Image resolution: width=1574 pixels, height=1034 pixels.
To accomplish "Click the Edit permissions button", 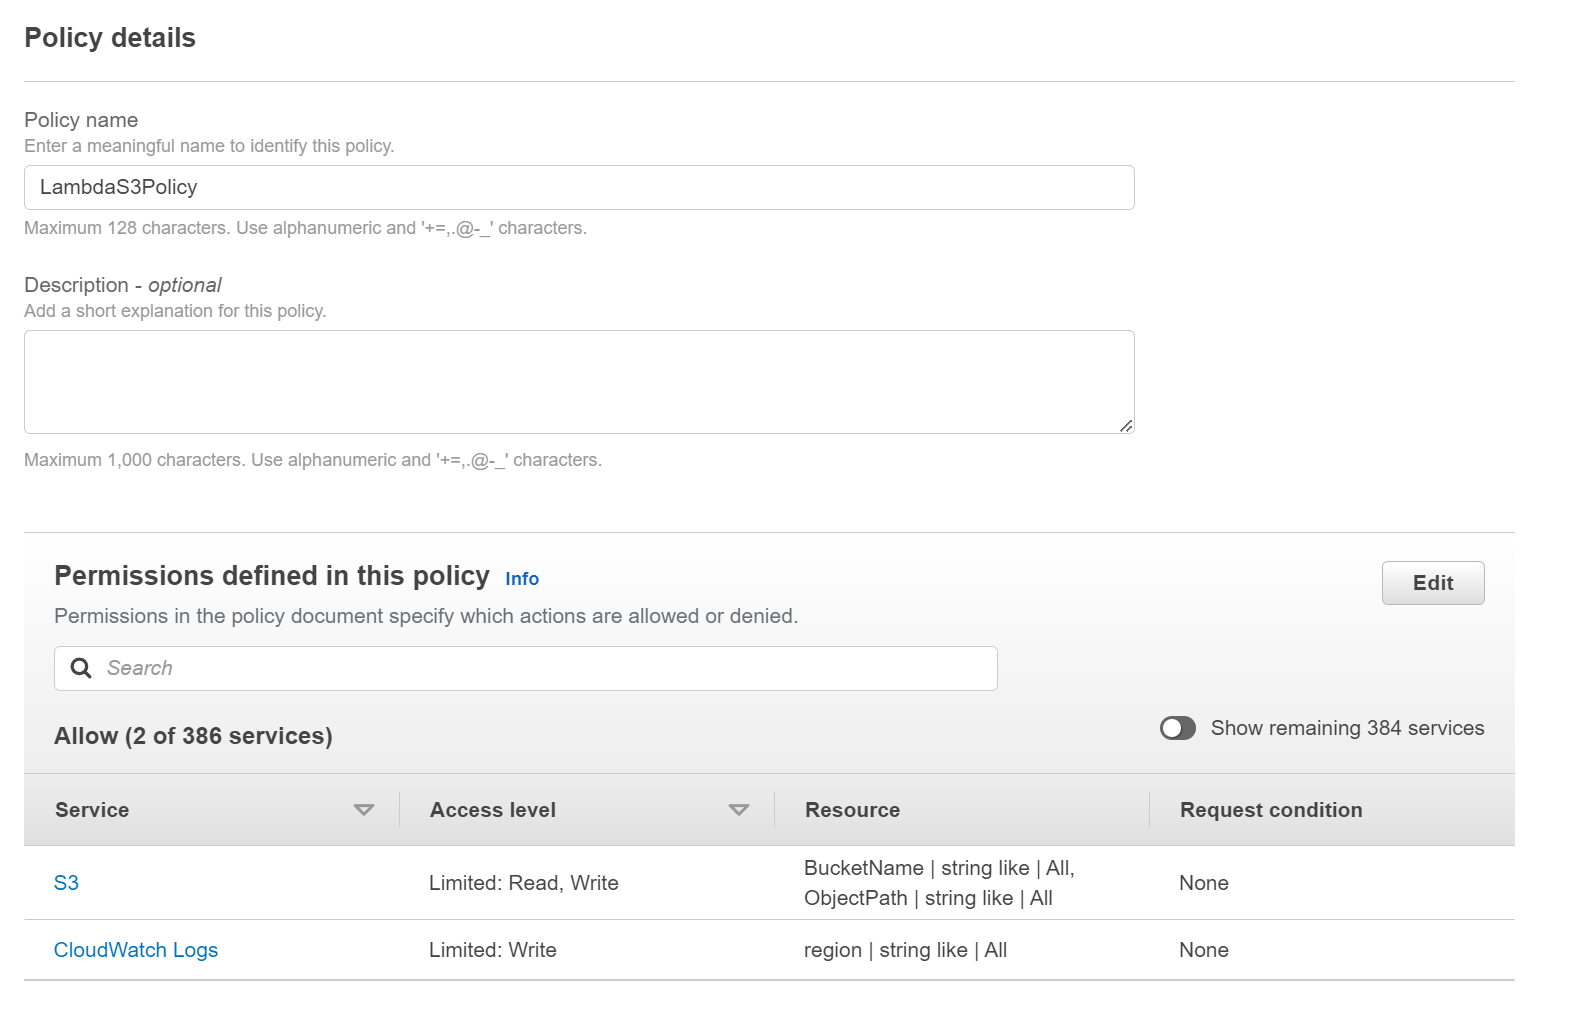I will point(1432,583).
